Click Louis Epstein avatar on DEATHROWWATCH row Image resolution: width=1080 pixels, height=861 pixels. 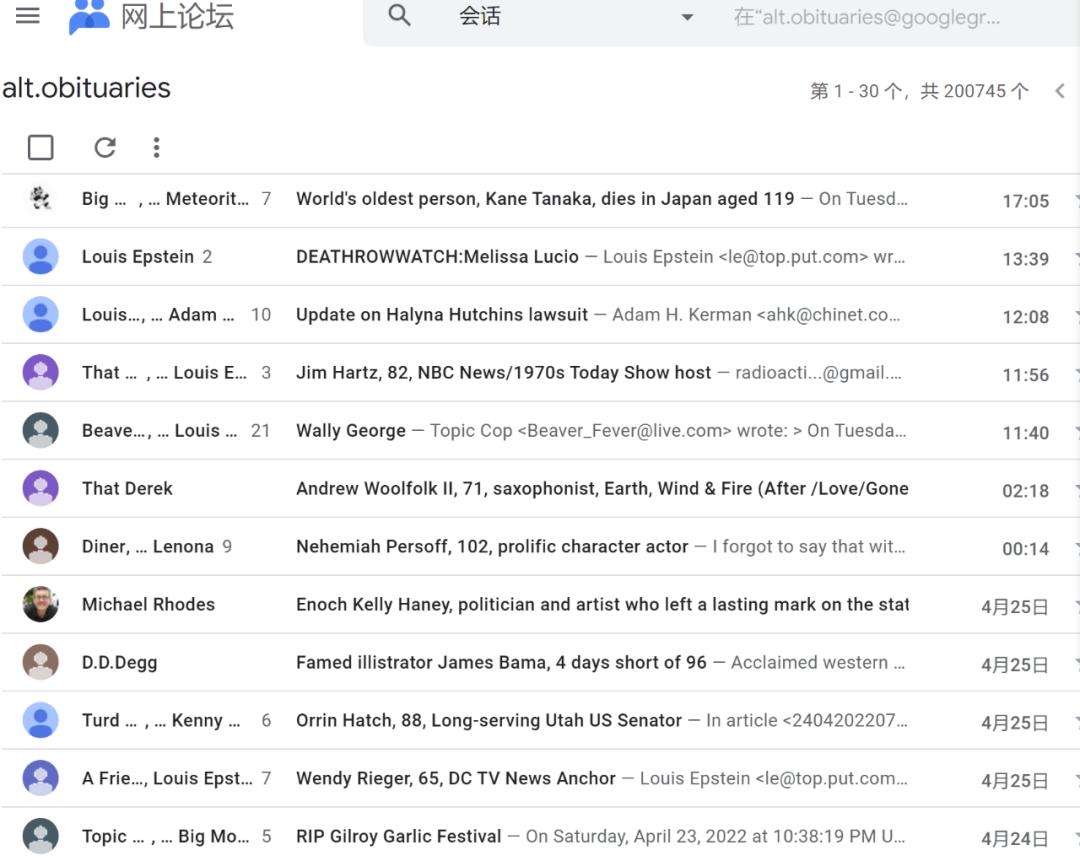click(x=41, y=256)
